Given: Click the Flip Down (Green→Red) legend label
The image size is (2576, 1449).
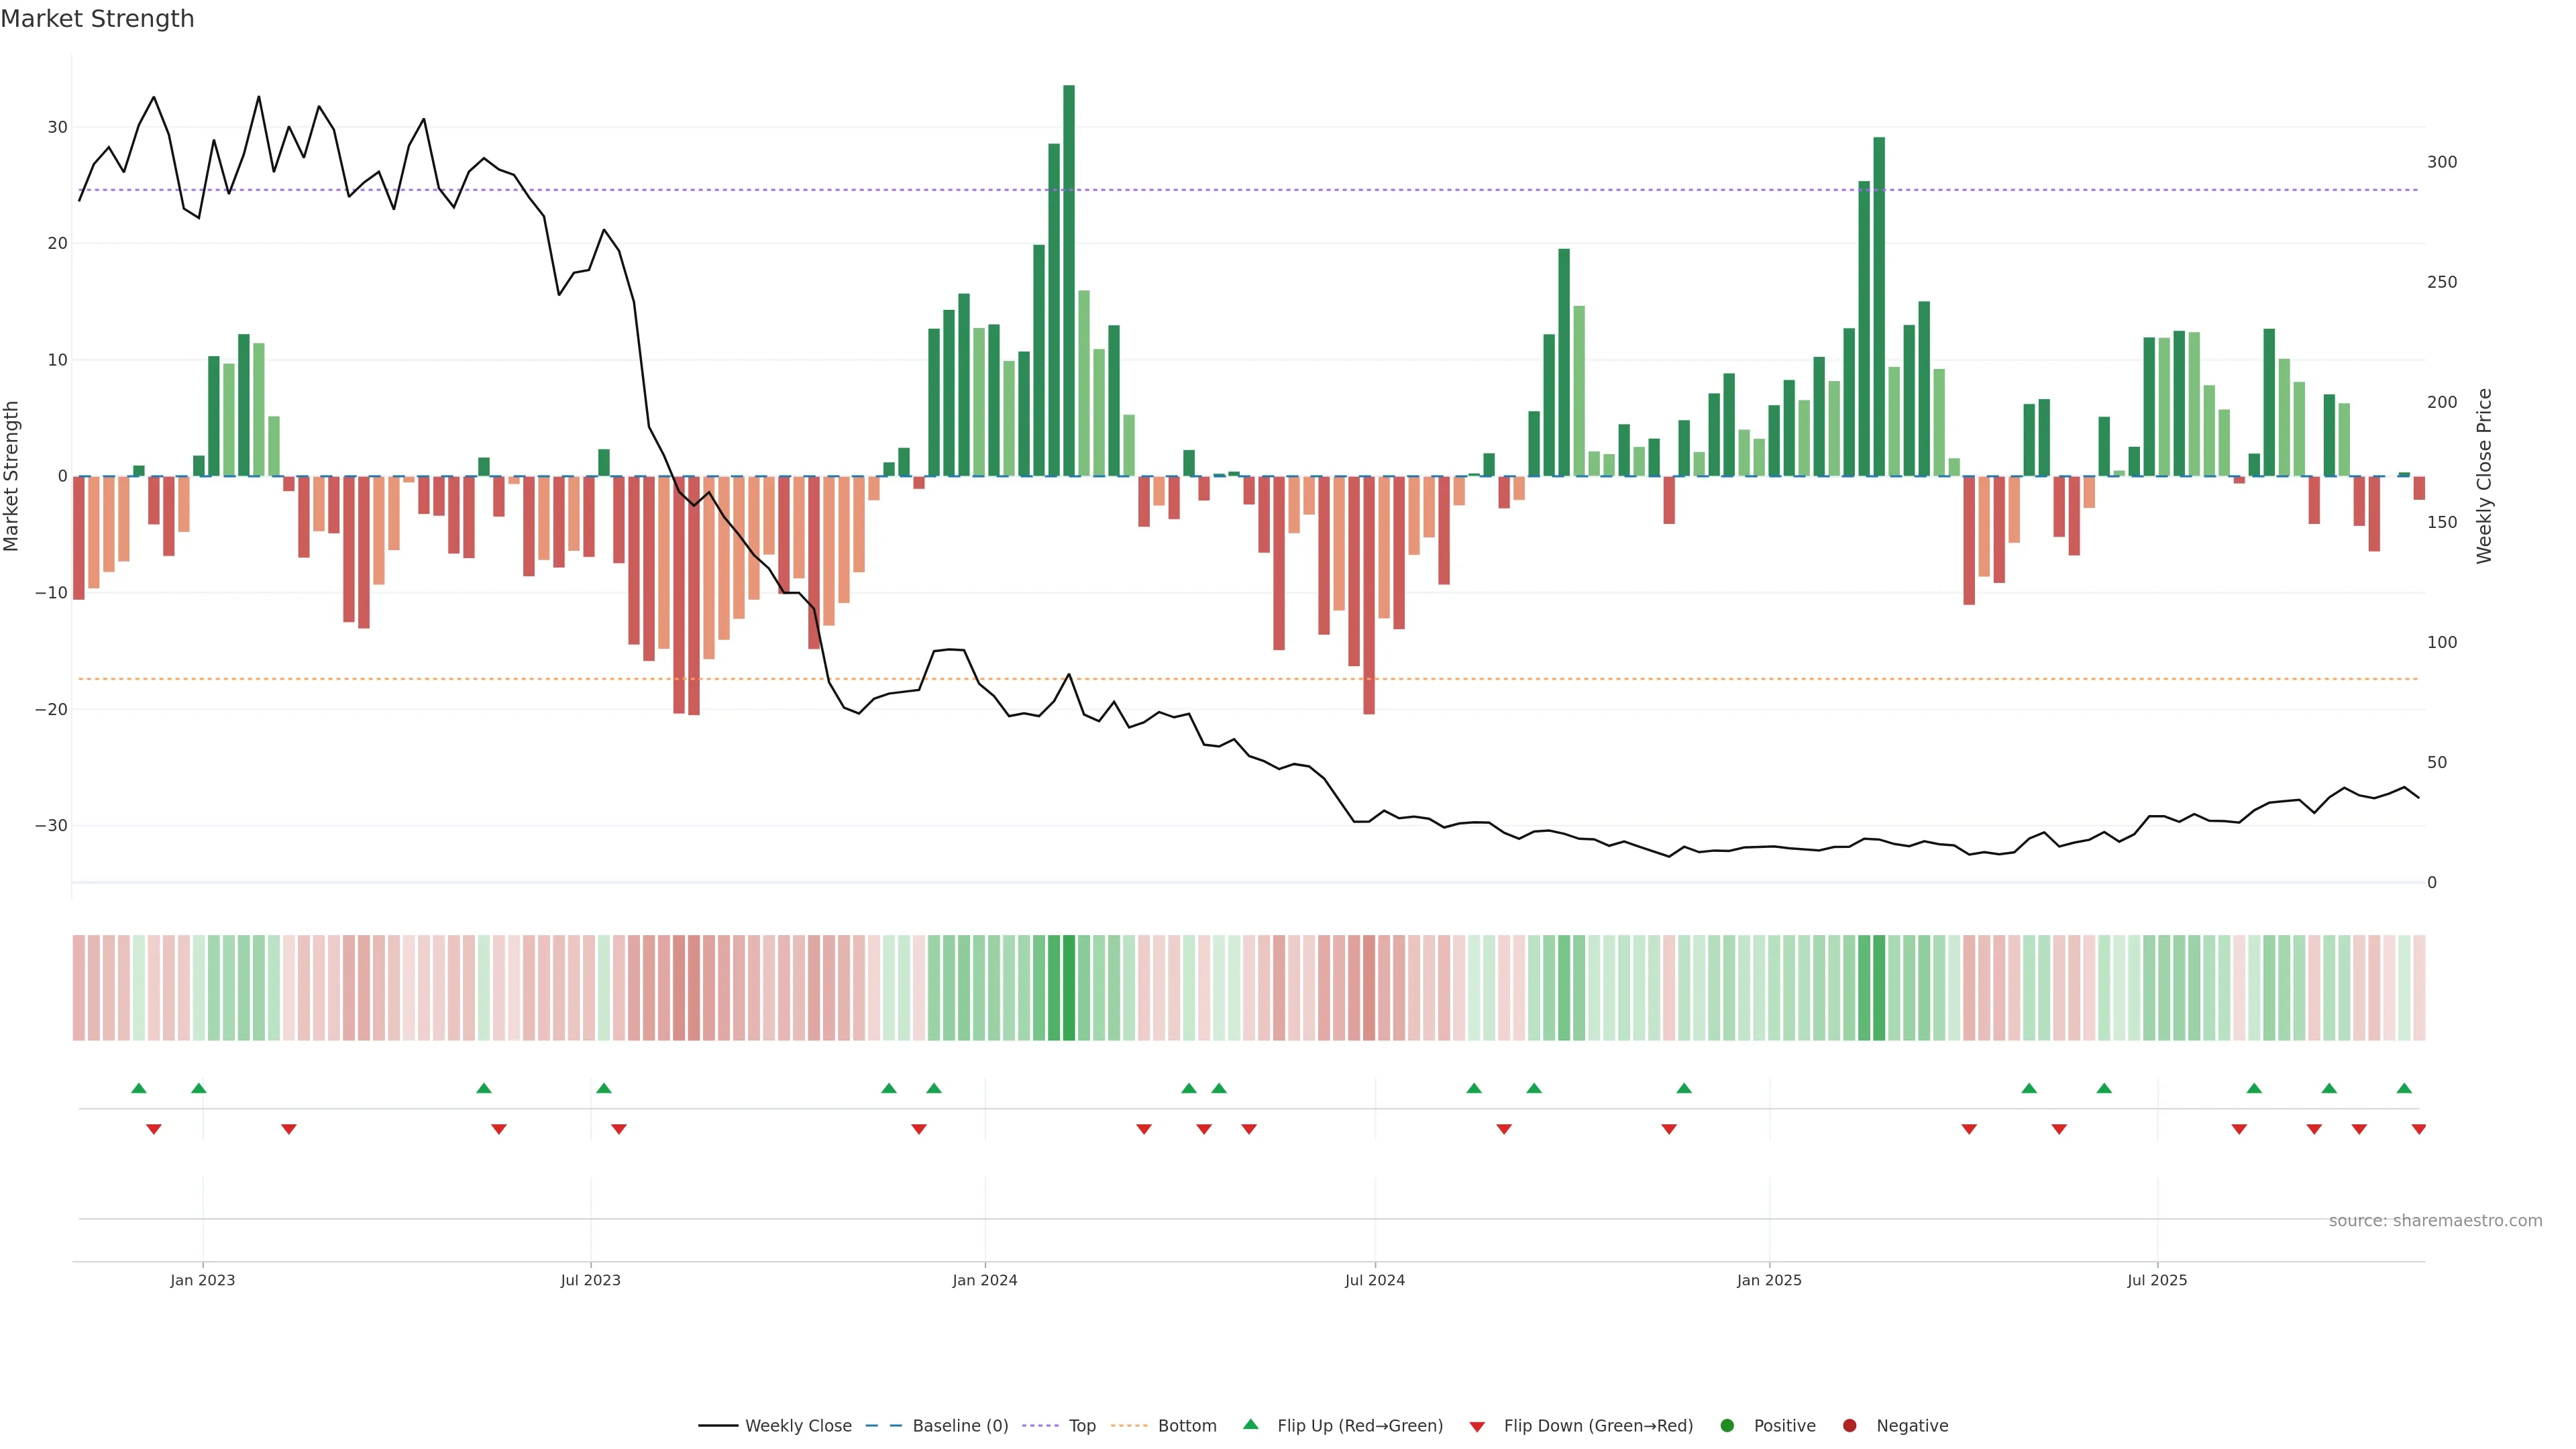Looking at the screenshot, I should pyautogui.click(x=1598, y=1426).
